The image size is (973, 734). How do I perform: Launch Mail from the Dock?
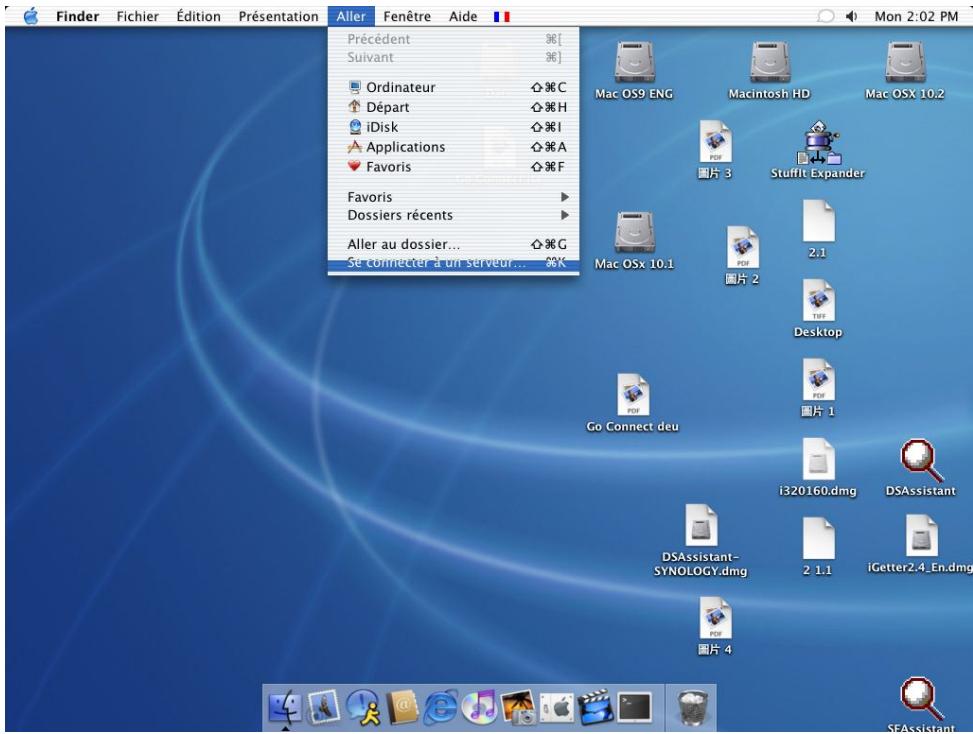coord(323,707)
